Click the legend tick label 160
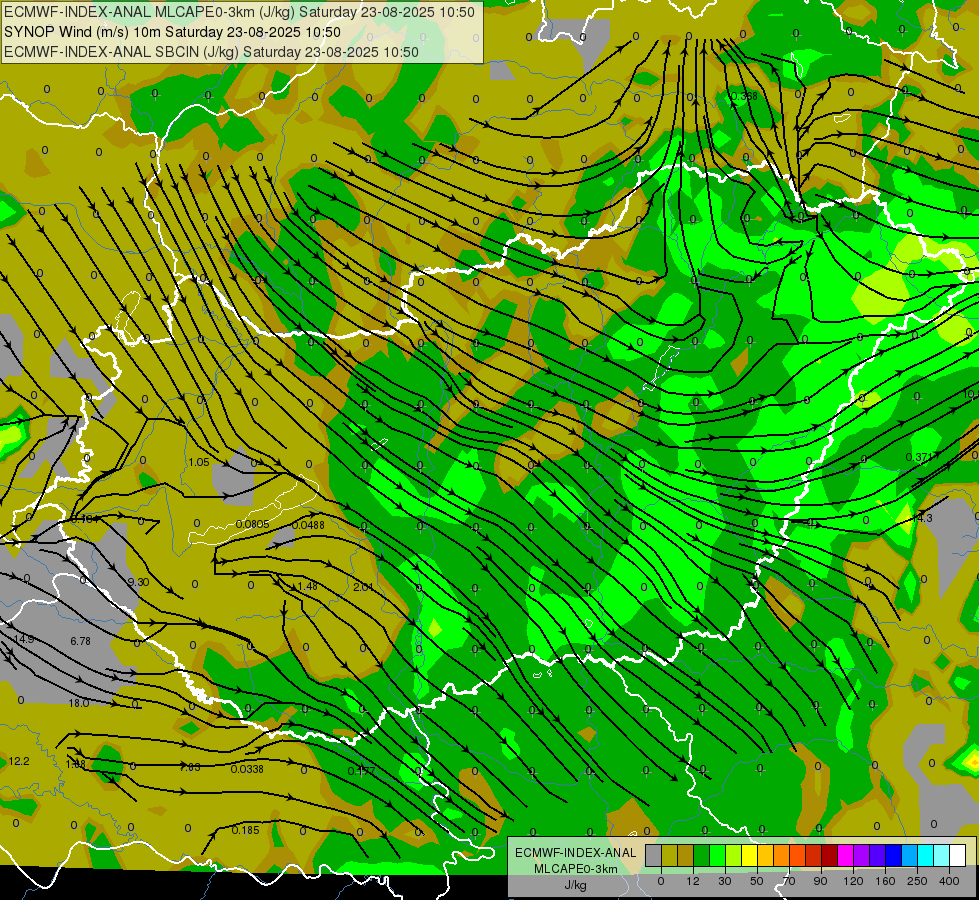 [885, 881]
